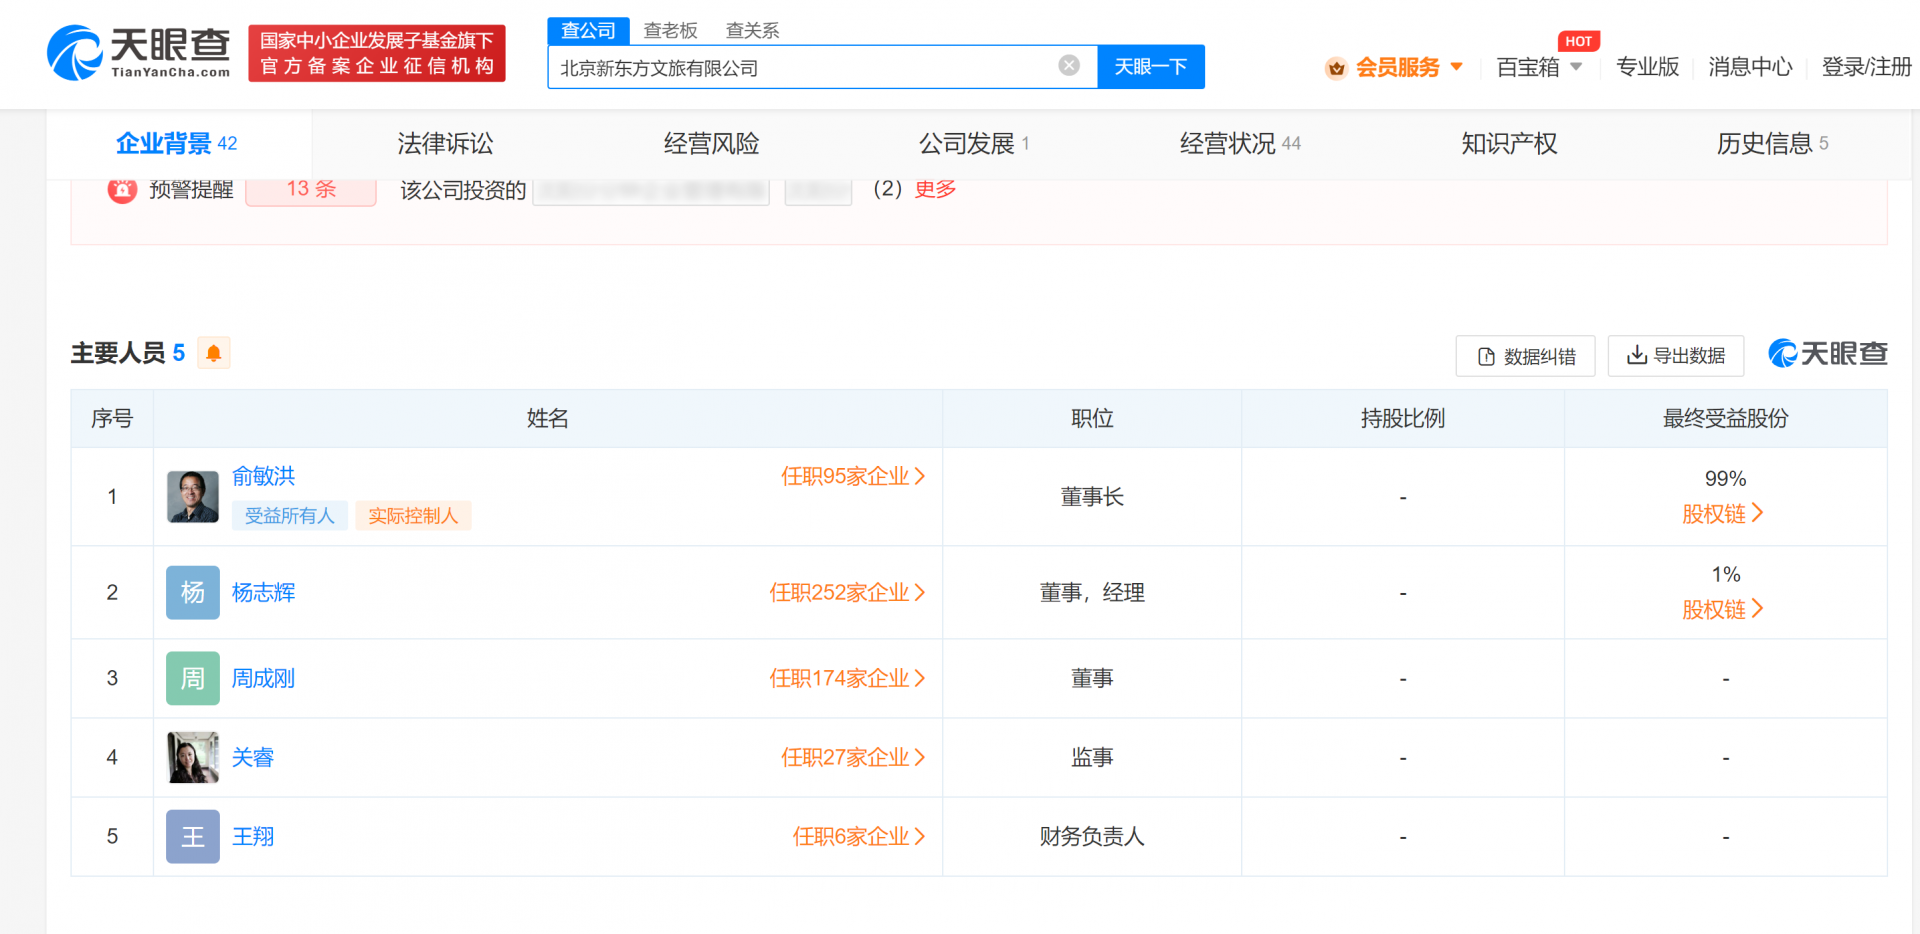This screenshot has width=1920, height=934.
Task: Expand 俞敏洪's 任职95家企业 list
Action: (852, 477)
